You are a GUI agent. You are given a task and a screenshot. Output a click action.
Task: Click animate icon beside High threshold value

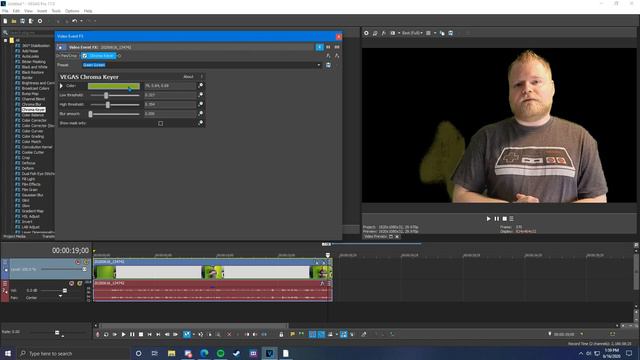click(200, 104)
